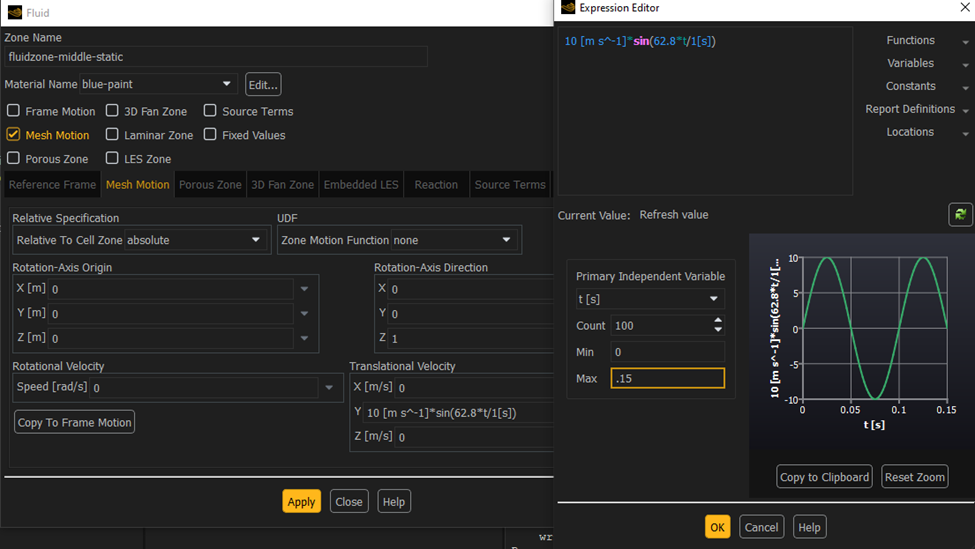Click Copy To Frame Motion button
The image size is (975, 549).
75,422
